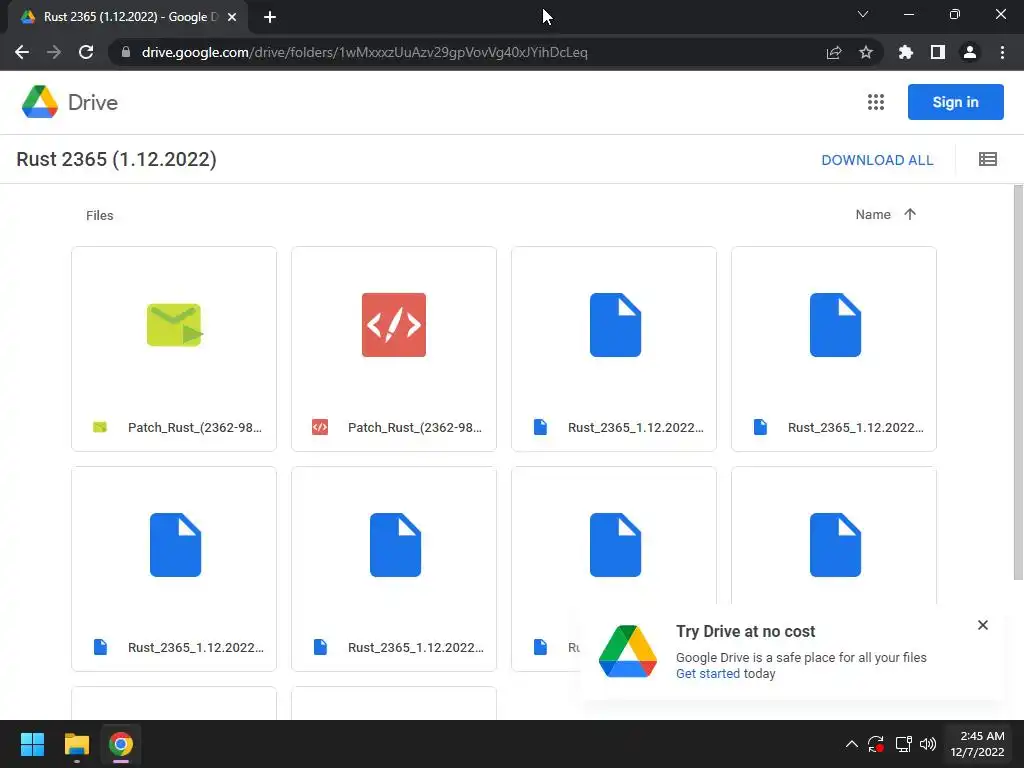Open Chrome extensions menu
1024x768 pixels.
[x=906, y=52]
